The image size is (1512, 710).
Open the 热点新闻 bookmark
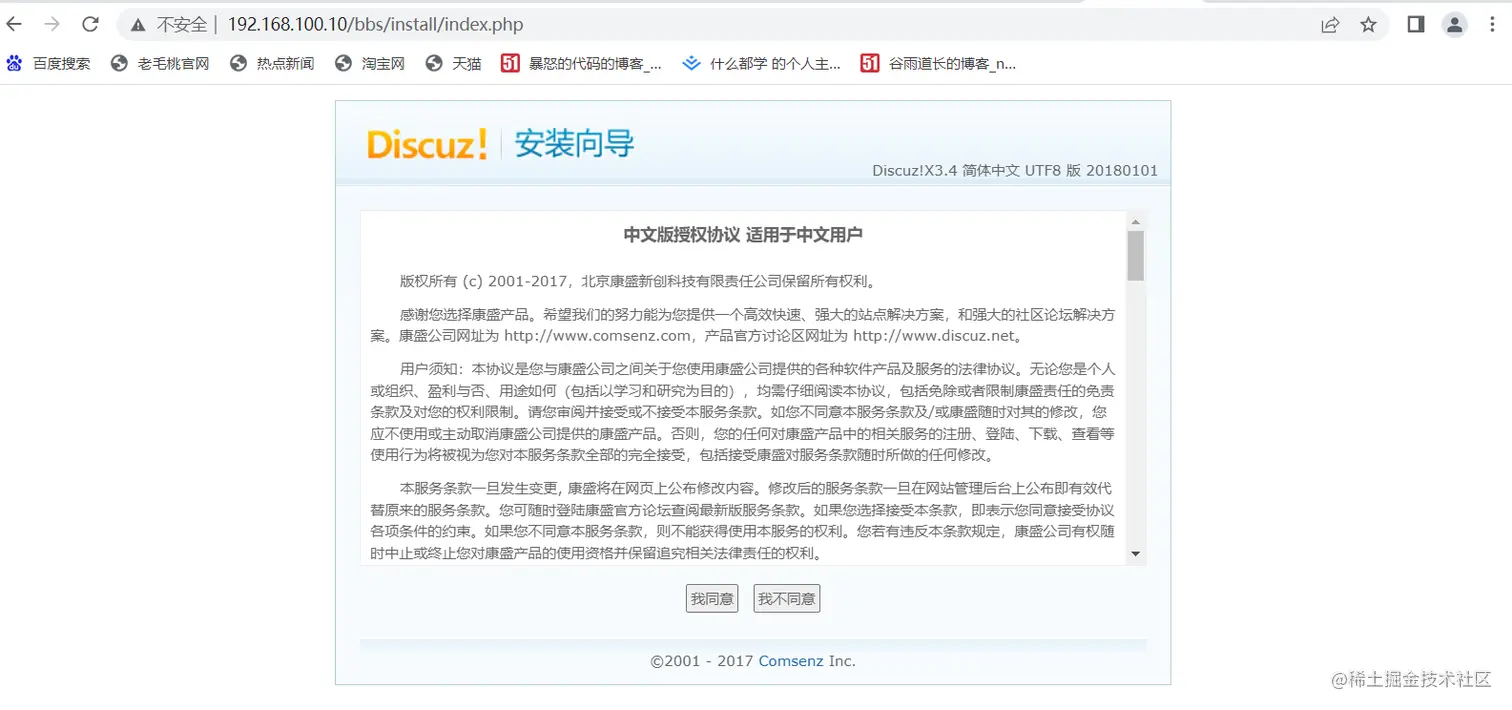coord(272,63)
